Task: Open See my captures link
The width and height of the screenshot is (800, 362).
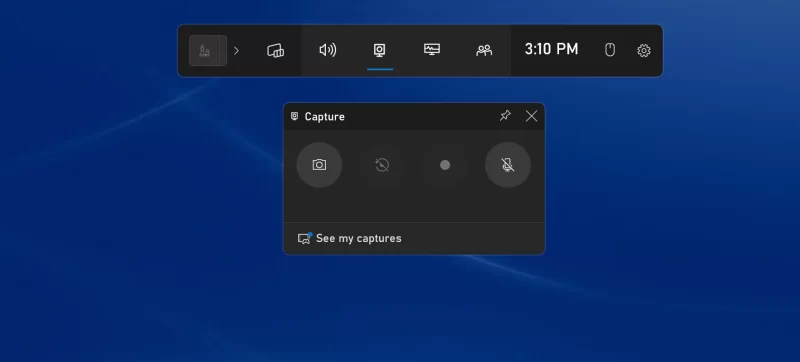Action: (x=359, y=239)
